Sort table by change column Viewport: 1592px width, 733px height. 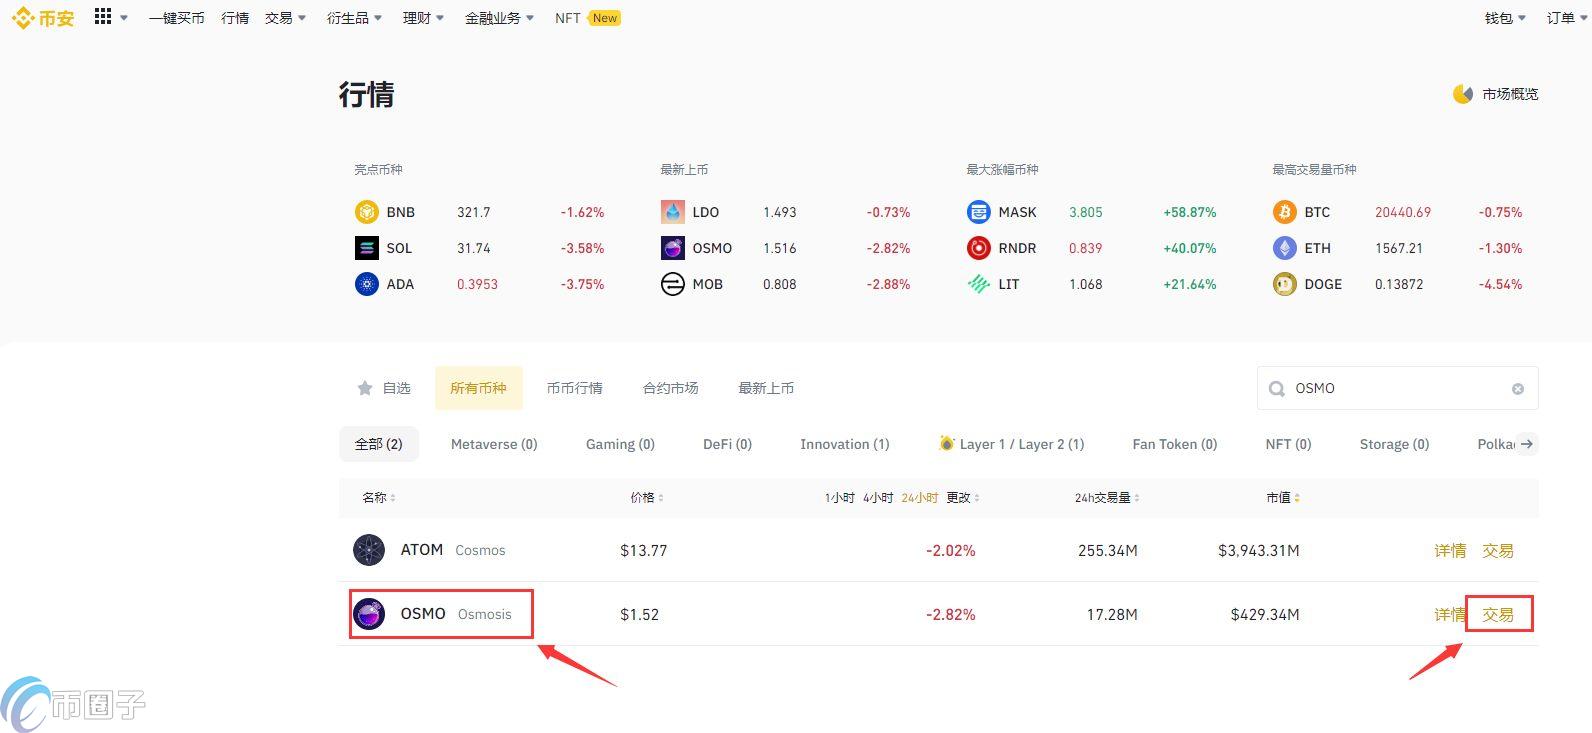[963, 497]
